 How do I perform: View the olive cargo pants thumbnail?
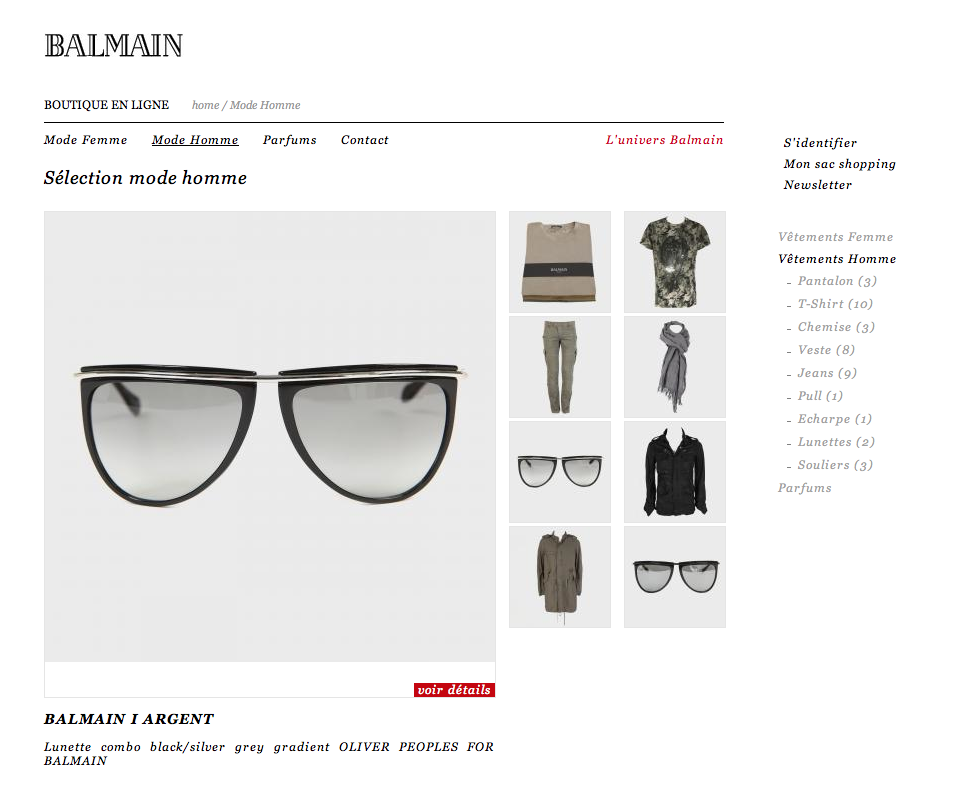click(x=560, y=367)
